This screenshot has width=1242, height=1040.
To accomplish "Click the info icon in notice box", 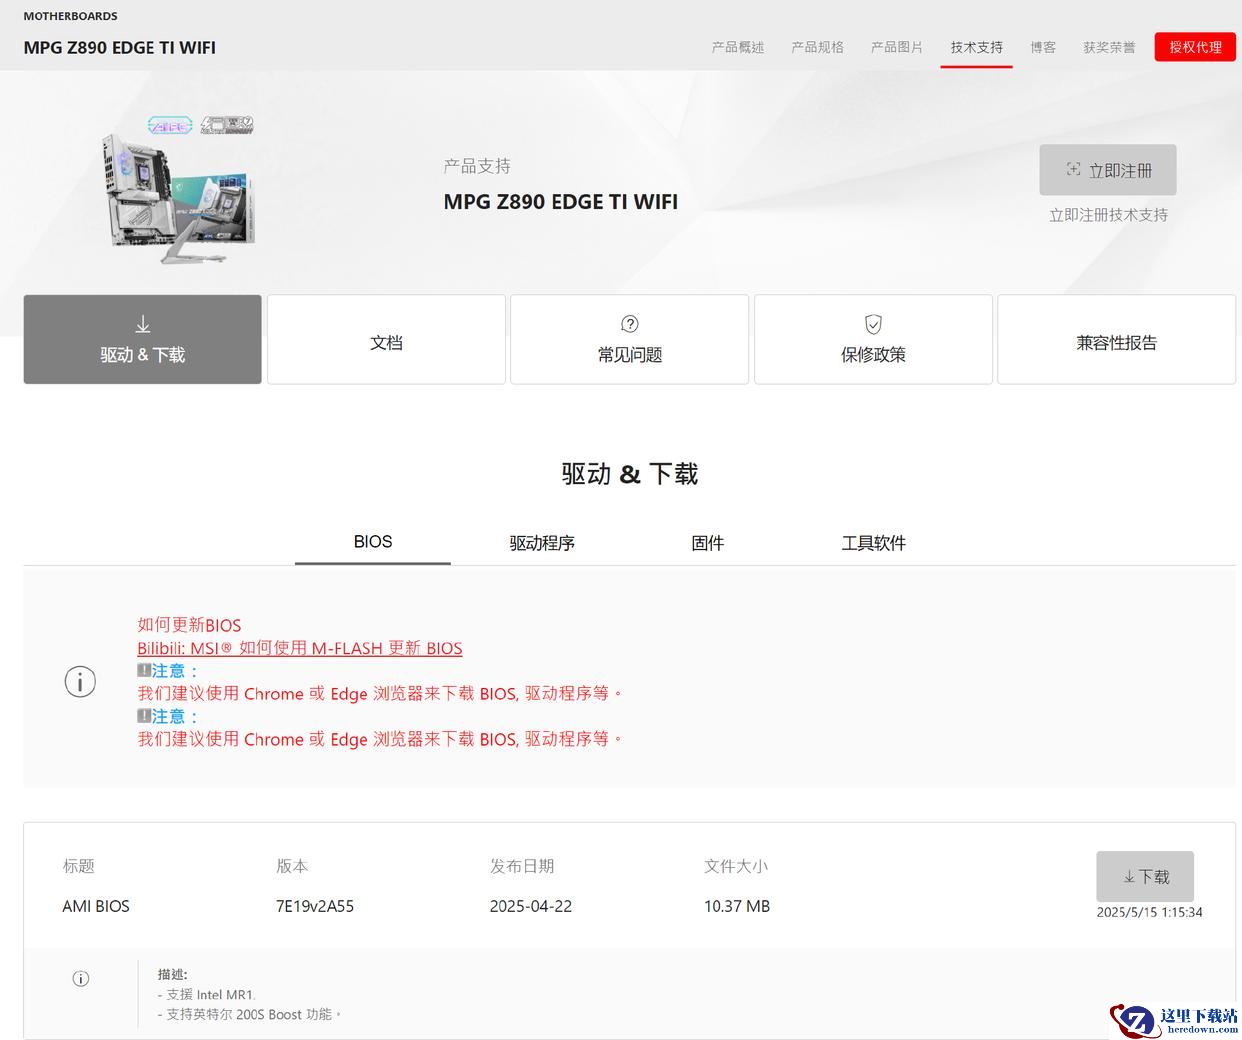I will [80, 682].
